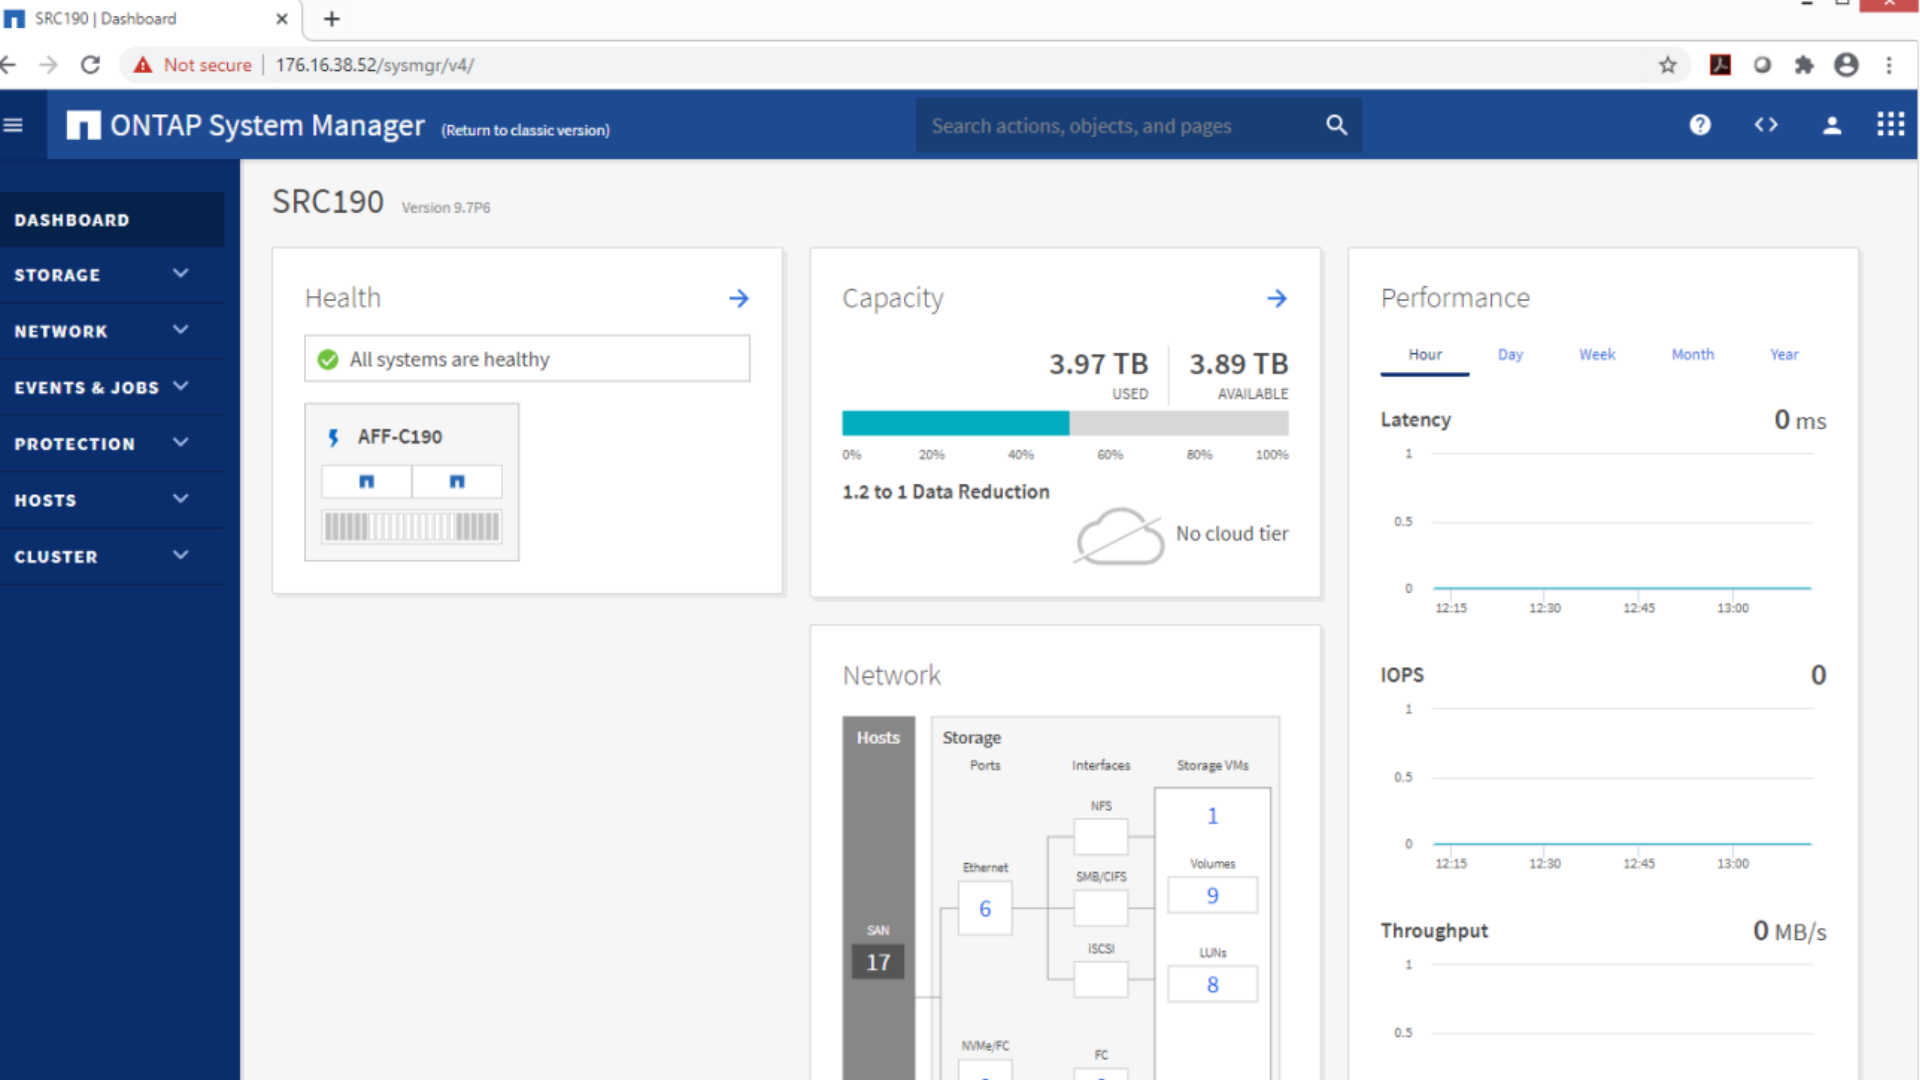Click the no cloud tier icon
The height and width of the screenshot is (1080, 1920).
click(x=1120, y=536)
